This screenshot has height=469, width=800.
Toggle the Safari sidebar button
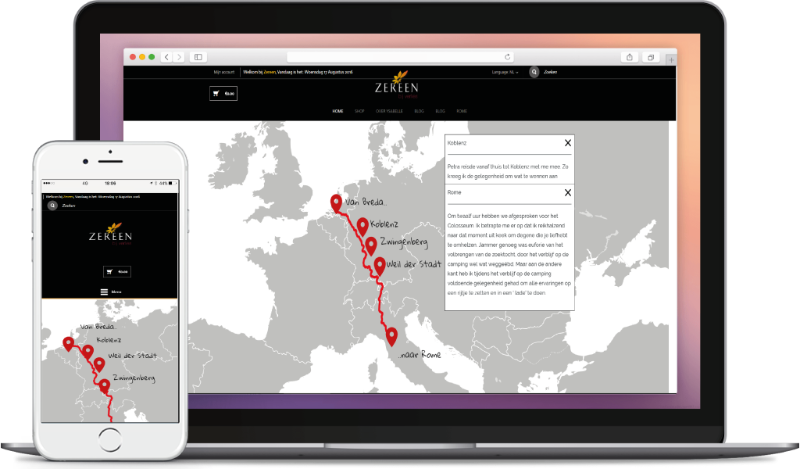198,57
